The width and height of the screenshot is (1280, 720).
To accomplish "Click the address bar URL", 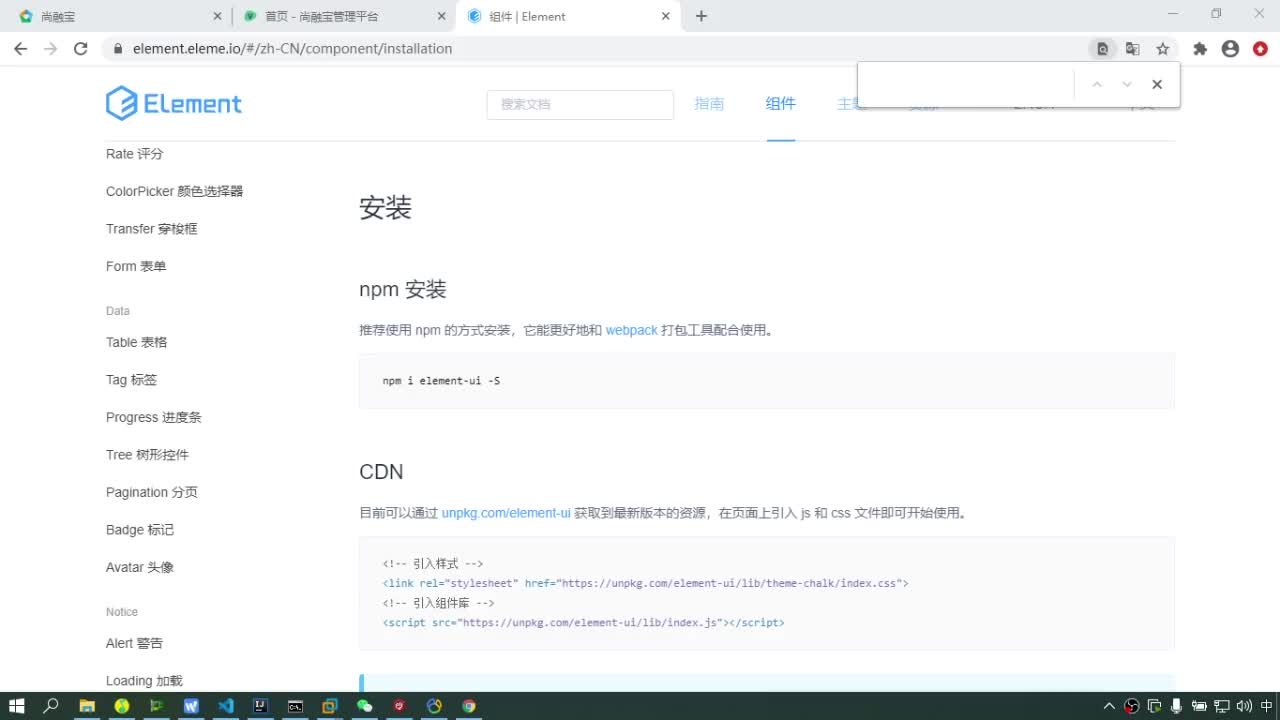I will tap(292, 48).
